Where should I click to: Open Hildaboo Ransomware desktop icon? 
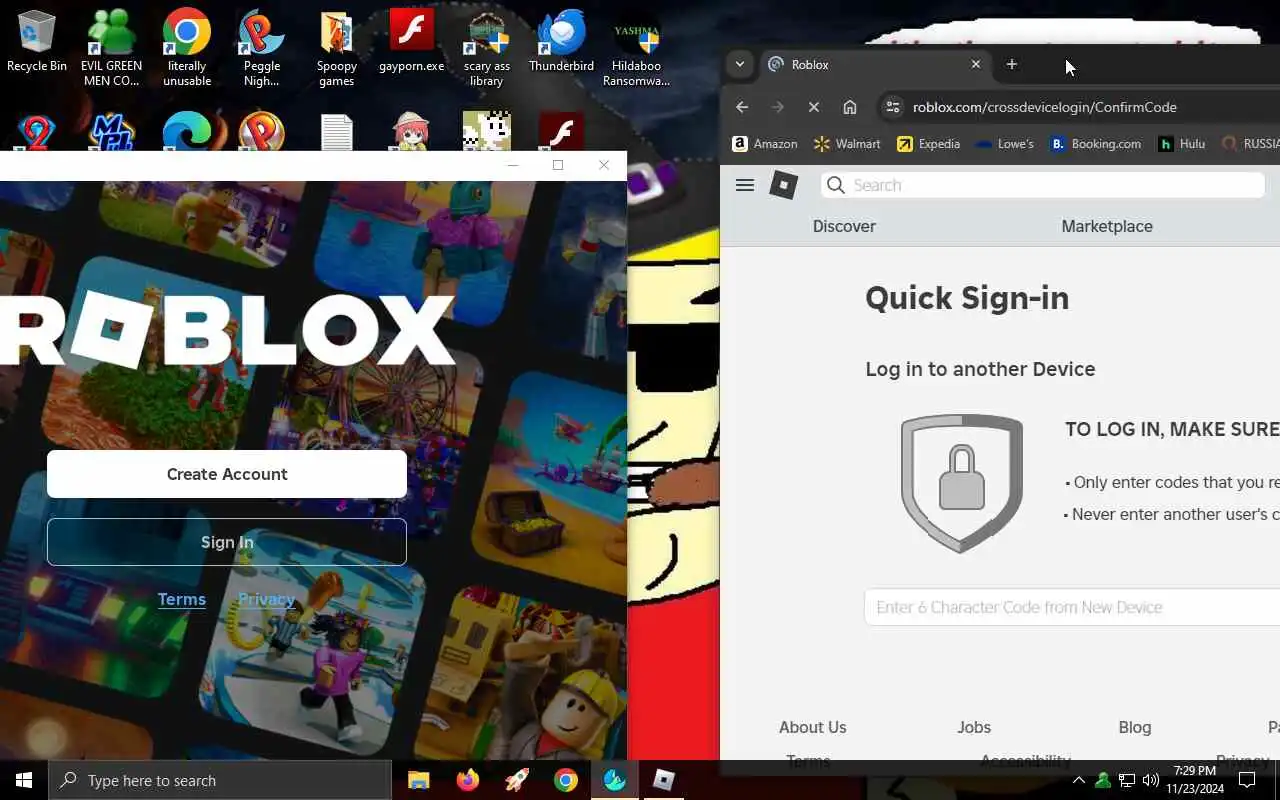click(636, 47)
